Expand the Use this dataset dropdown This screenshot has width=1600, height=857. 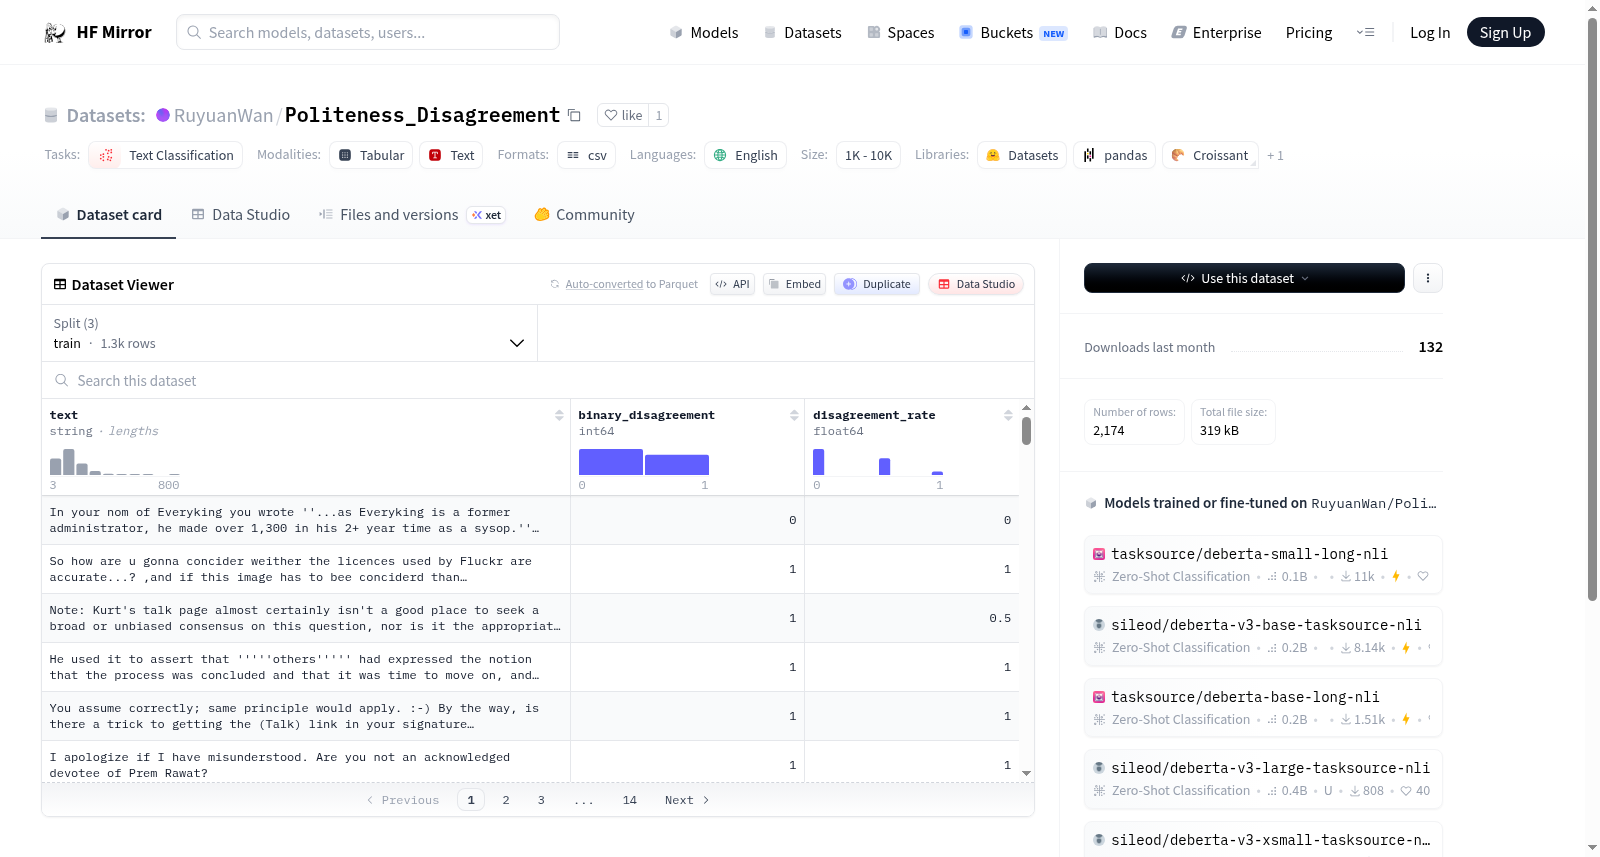click(x=1244, y=278)
